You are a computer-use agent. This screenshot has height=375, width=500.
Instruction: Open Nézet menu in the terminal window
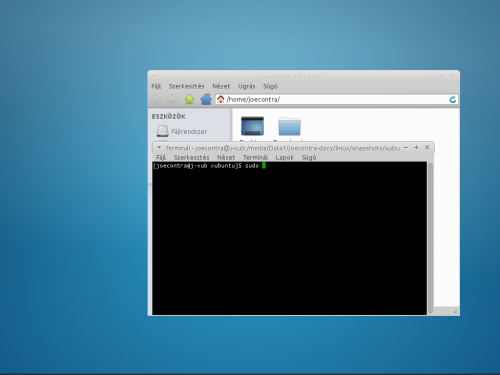pos(226,157)
